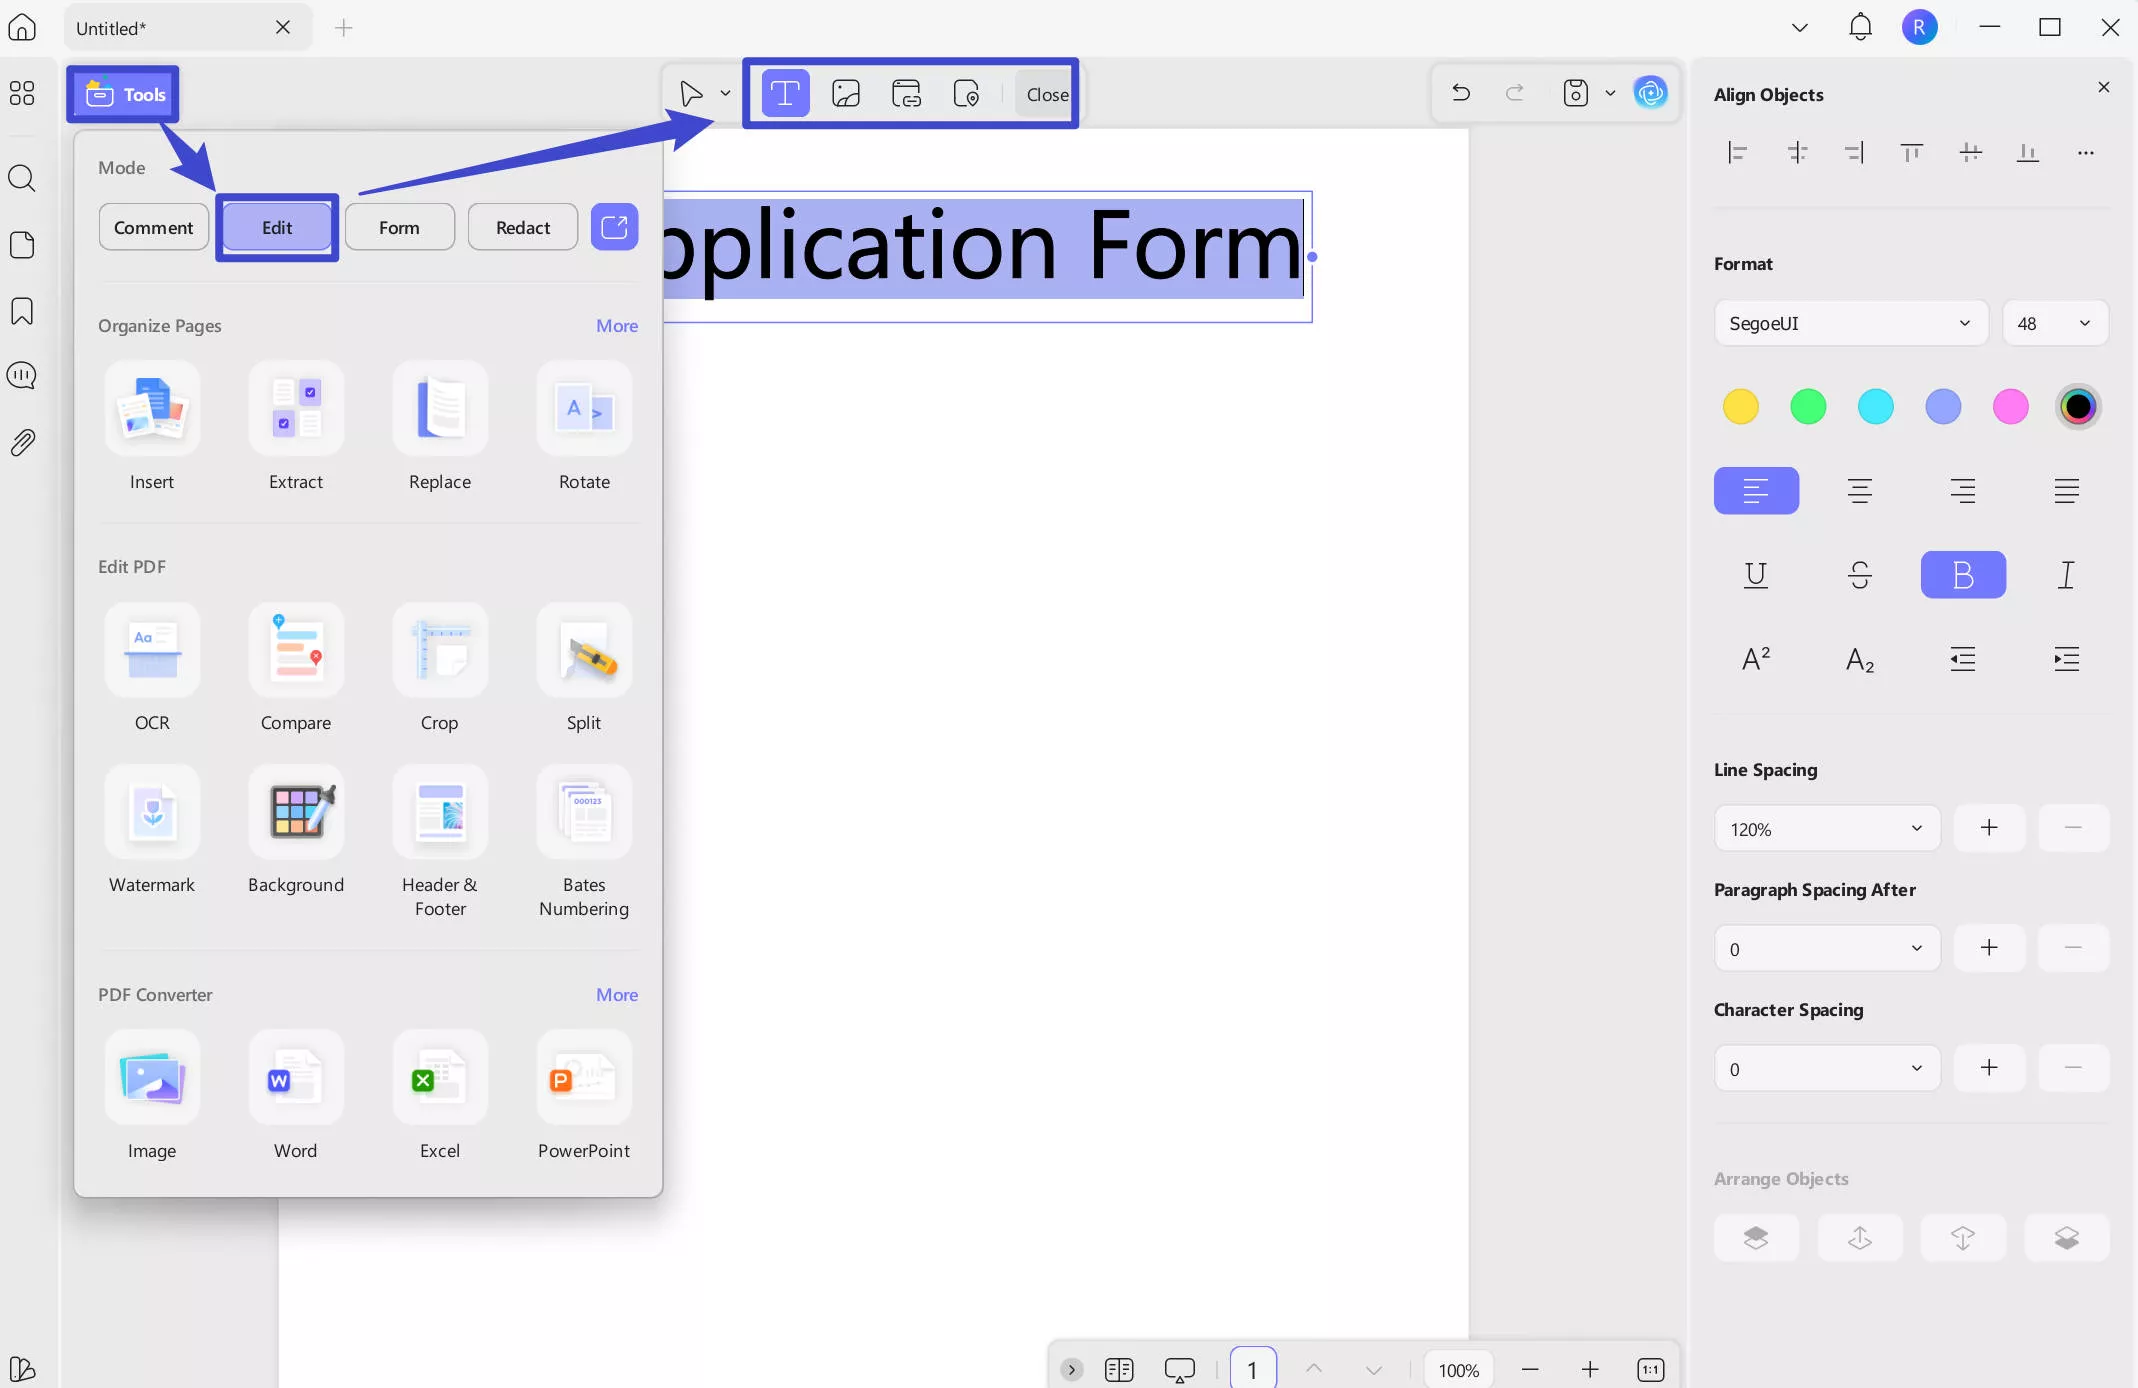This screenshot has height=1388, width=2138.
Task: Switch to Redact mode
Action: tap(523, 227)
